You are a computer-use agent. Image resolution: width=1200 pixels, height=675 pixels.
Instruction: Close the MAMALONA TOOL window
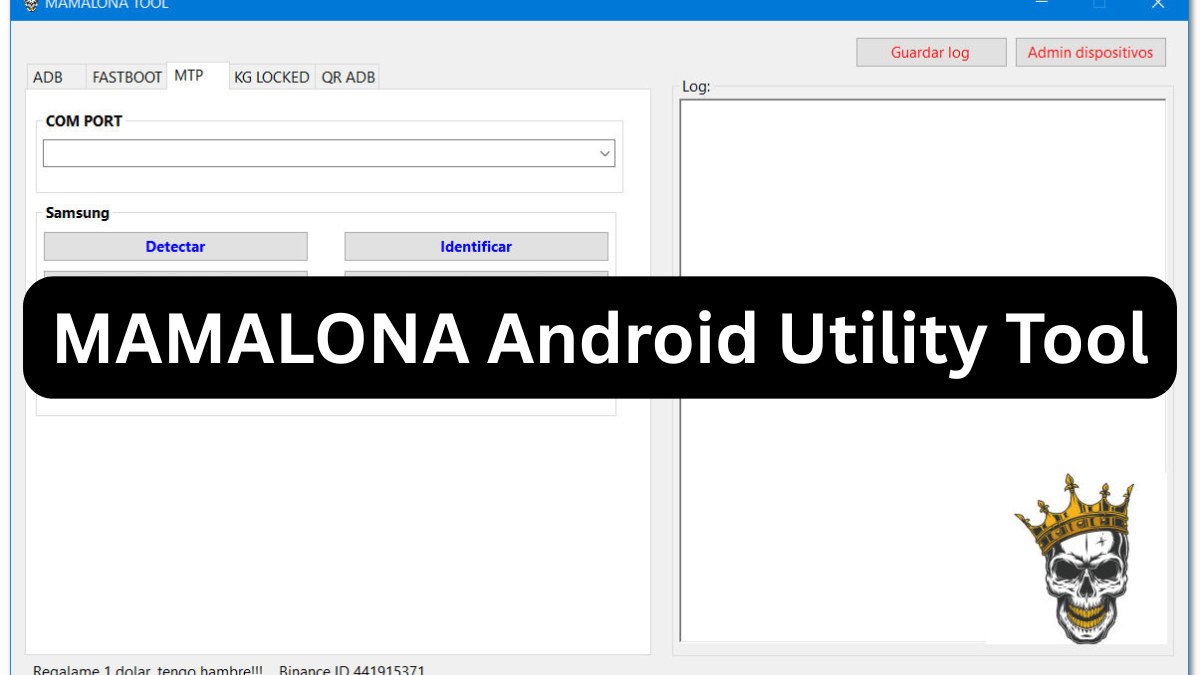pyautogui.click(x=1157, y=5)
